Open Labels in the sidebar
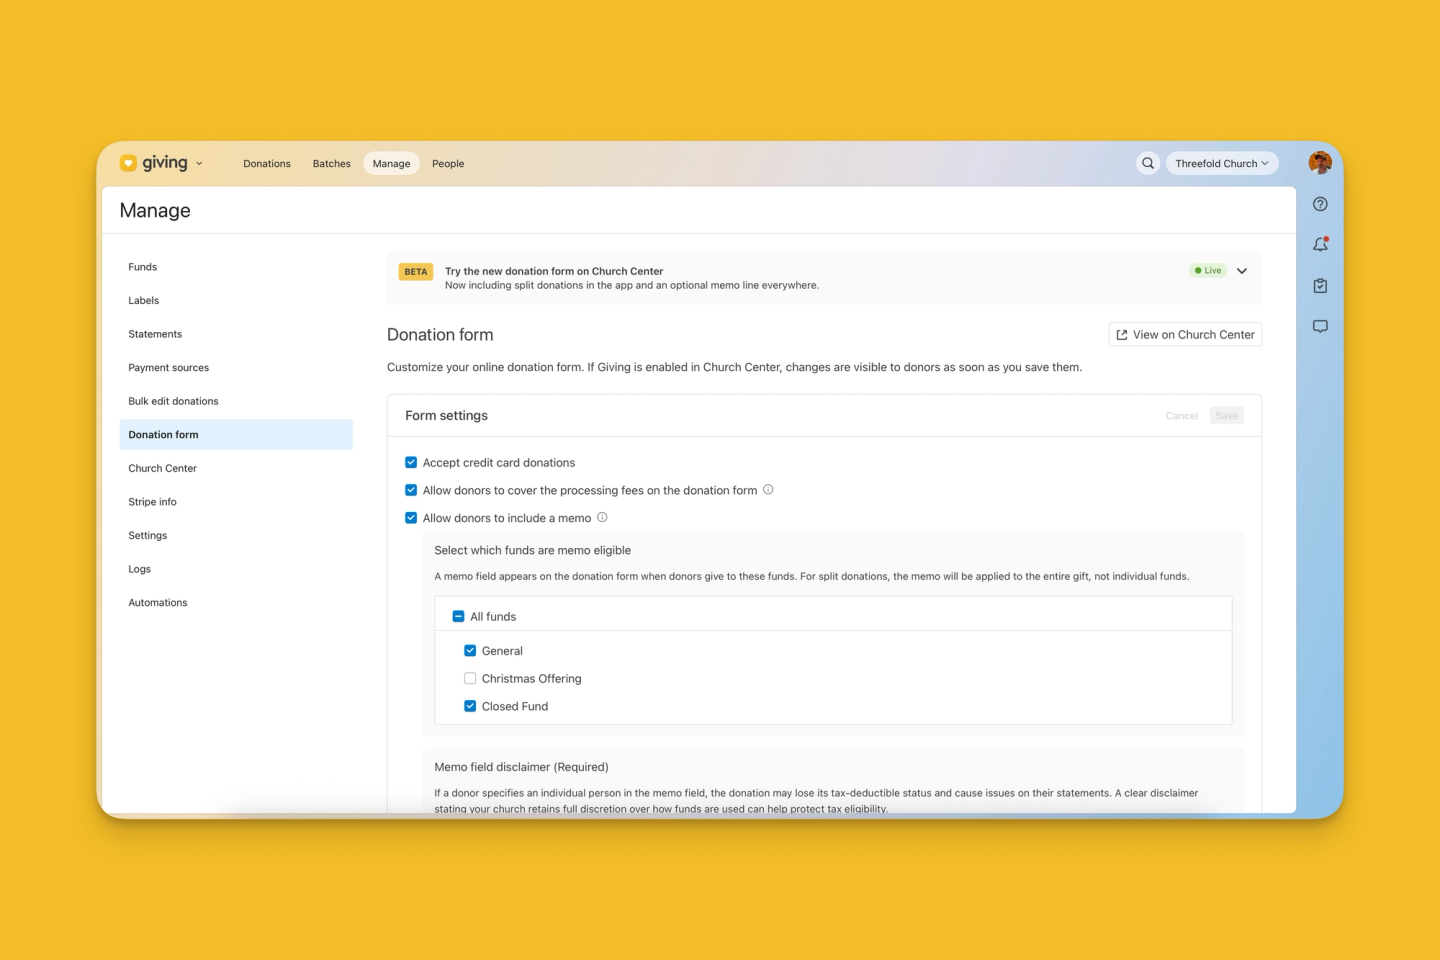Screen dimensions: 1440x960 [144, 301]
